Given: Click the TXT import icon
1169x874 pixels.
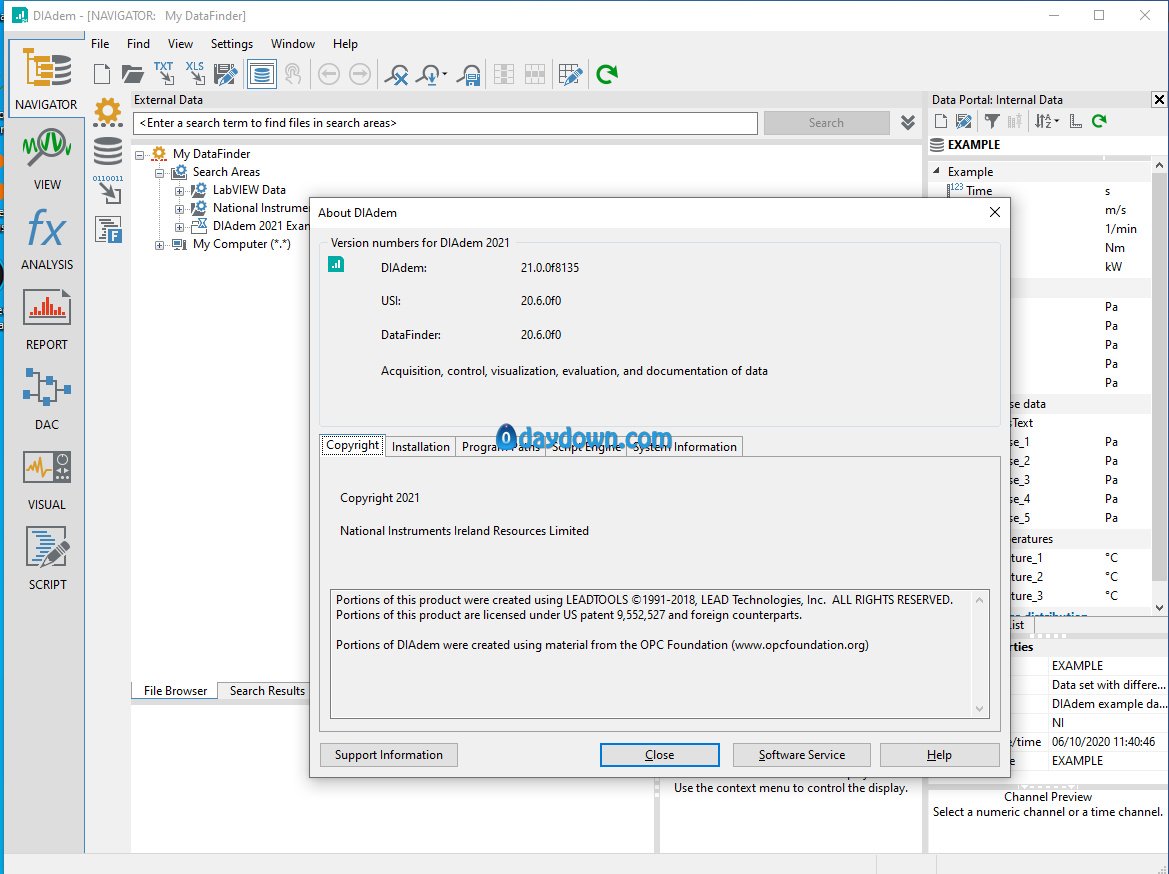Looking at the screenshot, I should pyautogui.click(x=163, y=73).
